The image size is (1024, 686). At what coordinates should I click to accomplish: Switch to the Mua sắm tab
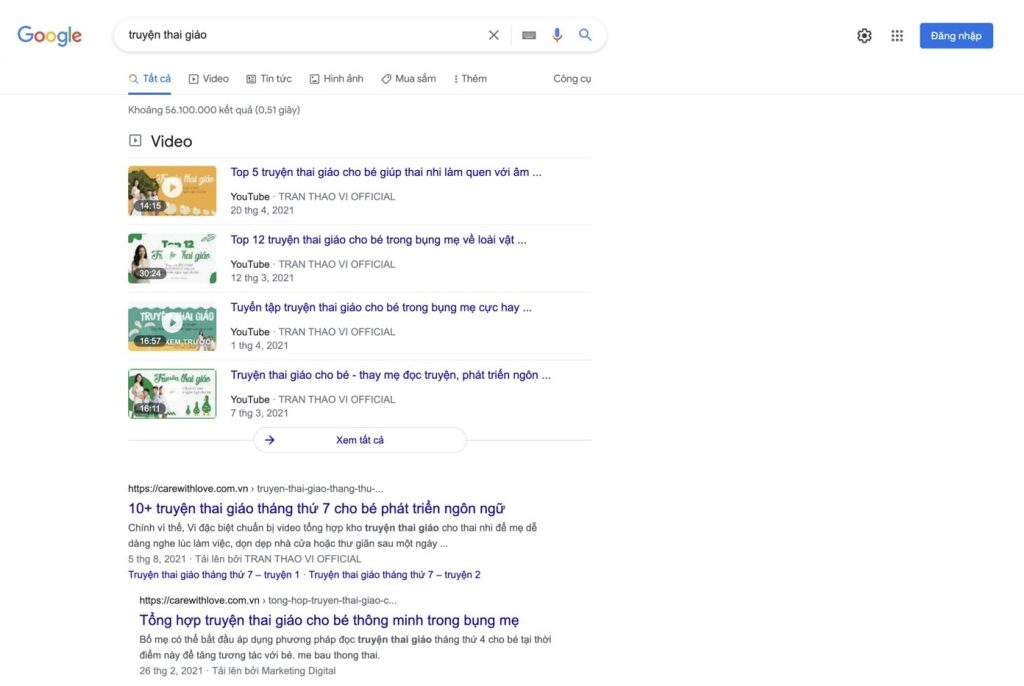(x=409, y=78)
